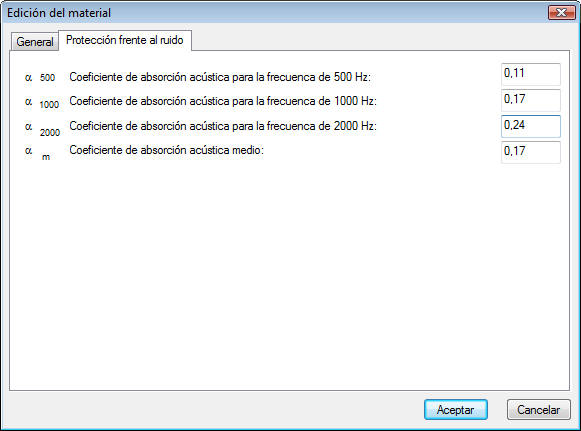Click the Edición del material title bar
581x431 pixels.
click(274, 13)
